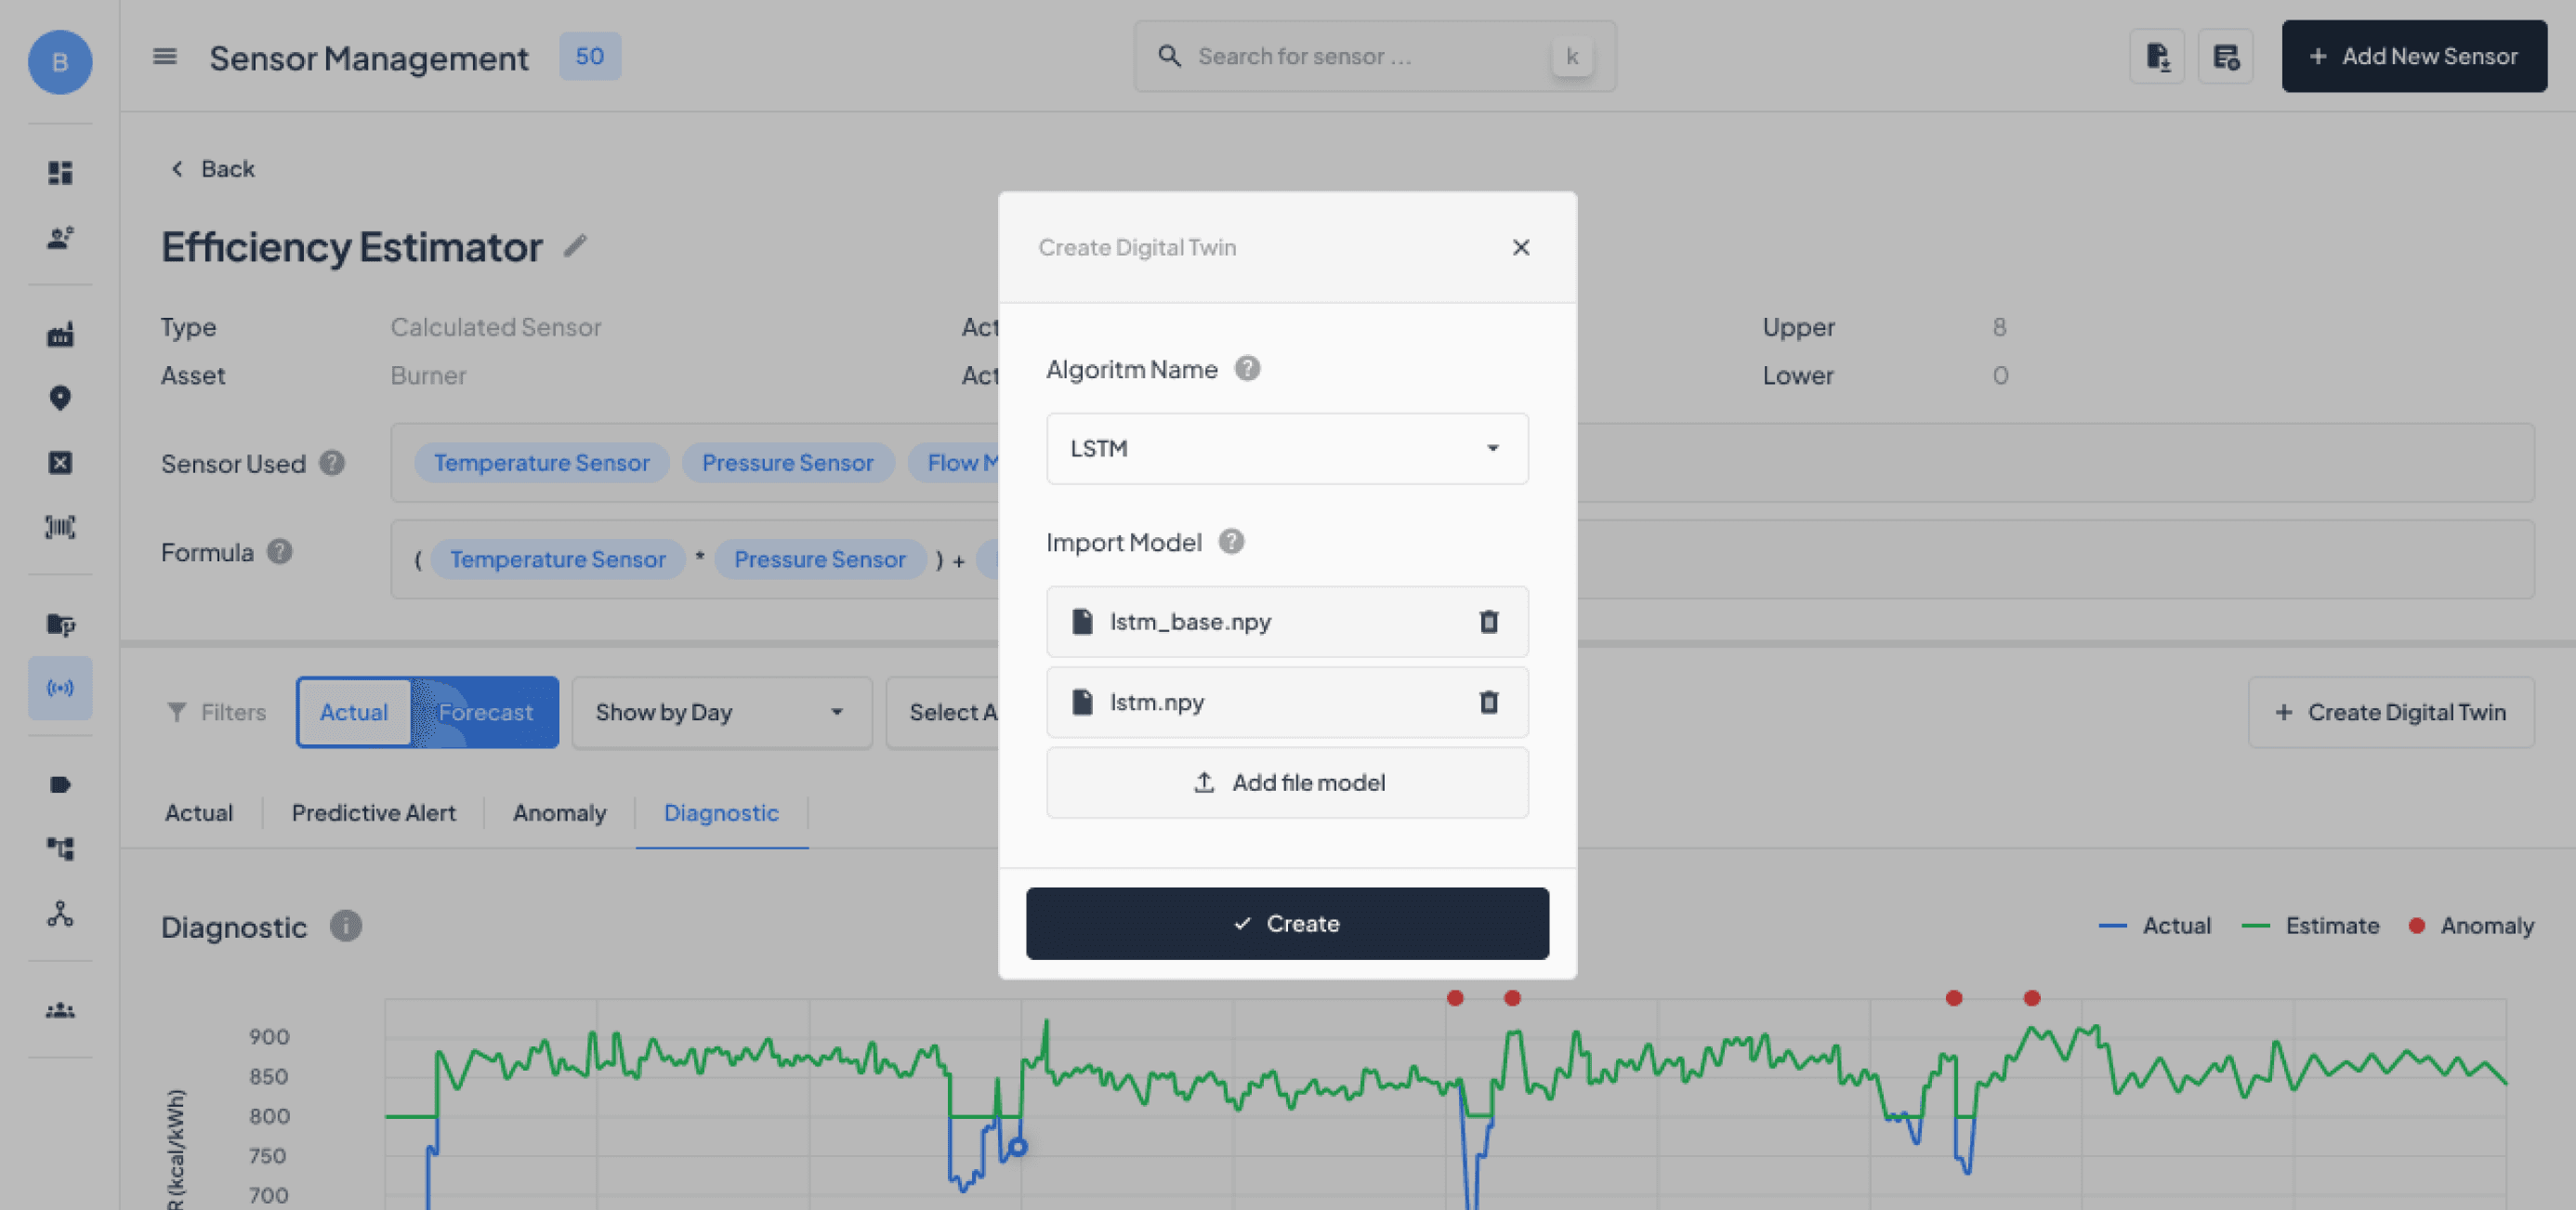Toggle to Actual view
The width and height of the screenshot is (2576, 1210).
354,712
